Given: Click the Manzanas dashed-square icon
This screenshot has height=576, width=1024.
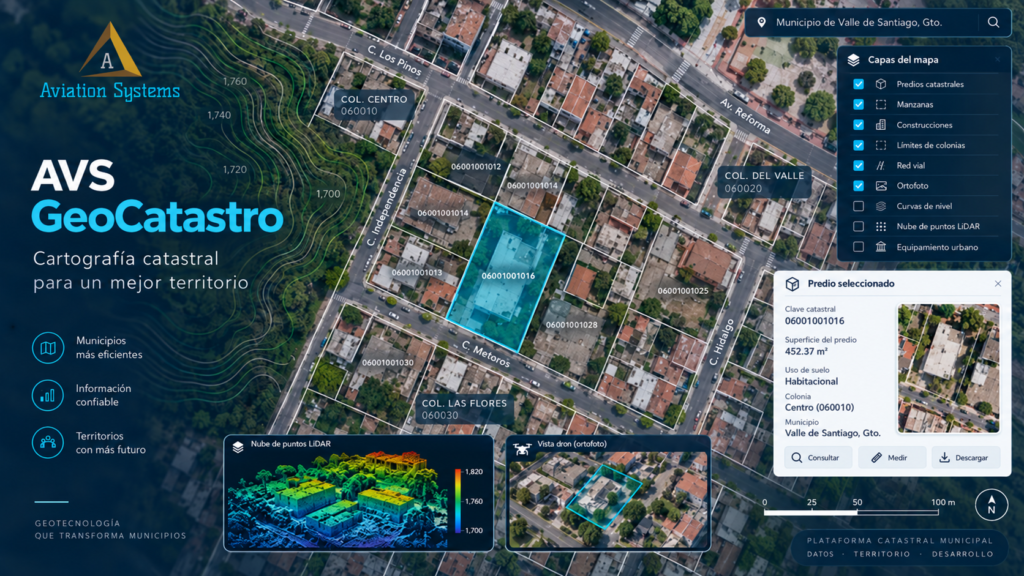Looking at the screenshot, I should coord(881,104).
